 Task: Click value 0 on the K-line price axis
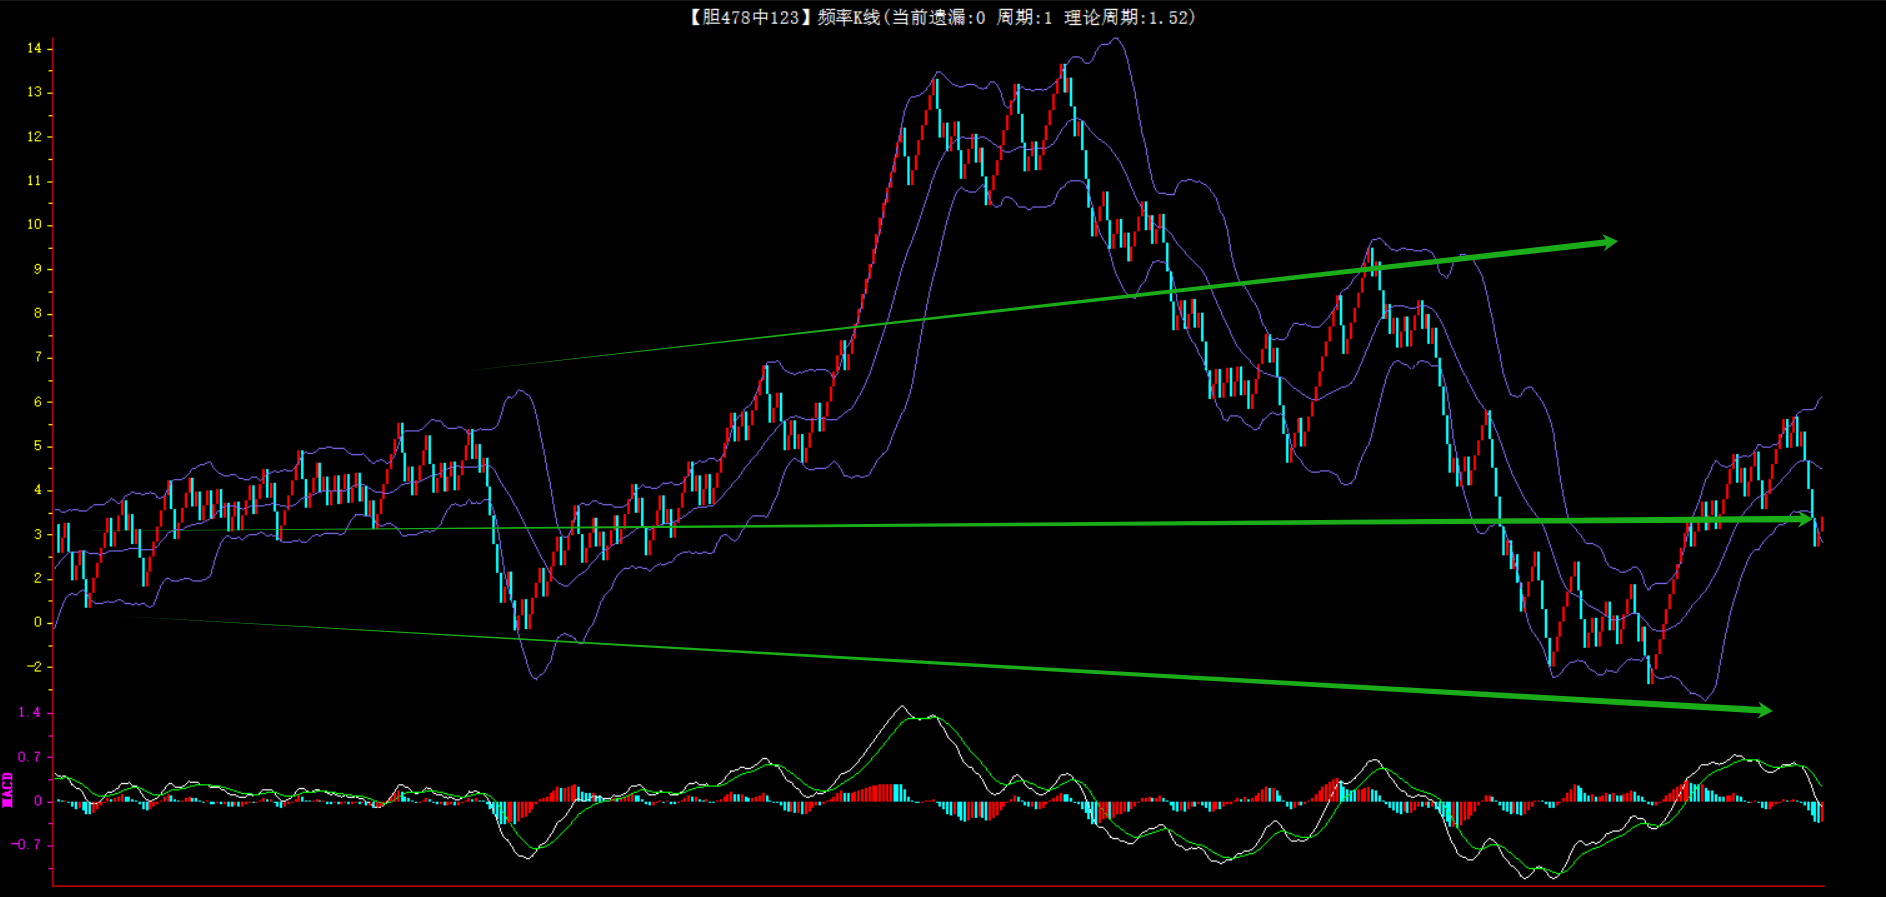pos(38,622)
